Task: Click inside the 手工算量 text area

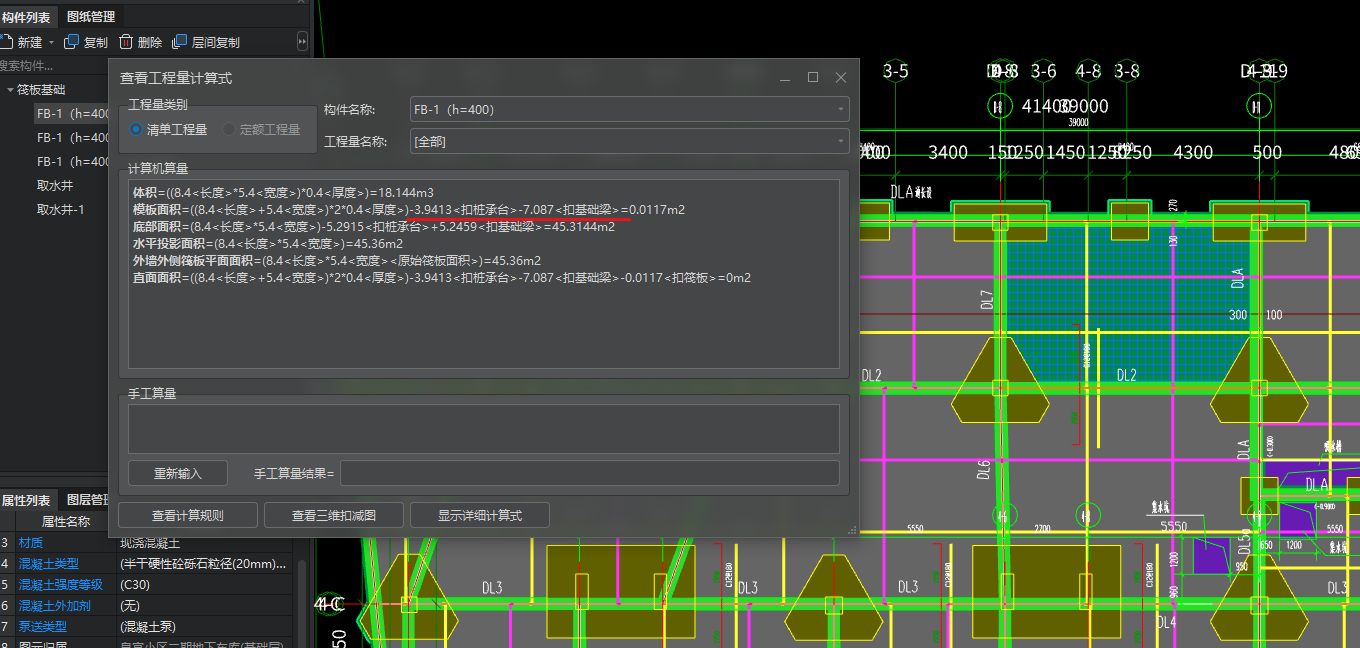Action: tap(484, 428)
